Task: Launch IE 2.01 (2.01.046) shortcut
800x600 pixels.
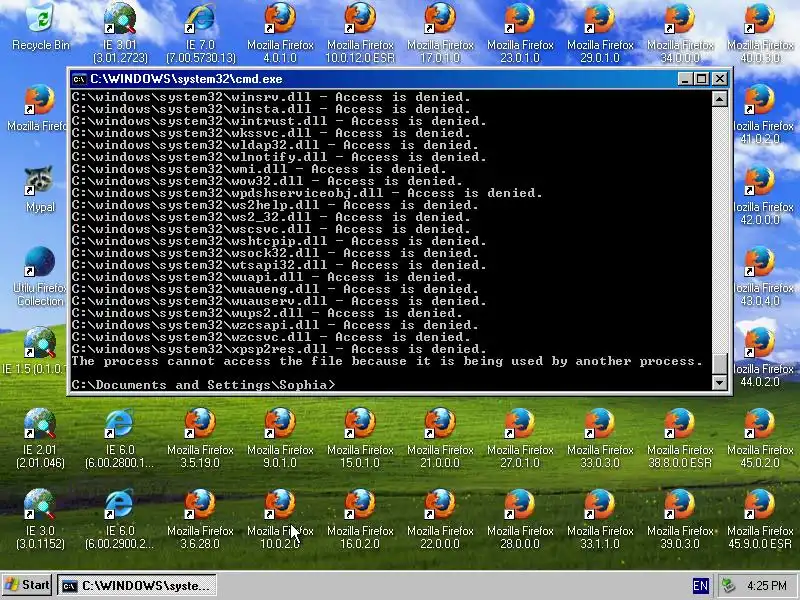Action: [x=40, y=438]
